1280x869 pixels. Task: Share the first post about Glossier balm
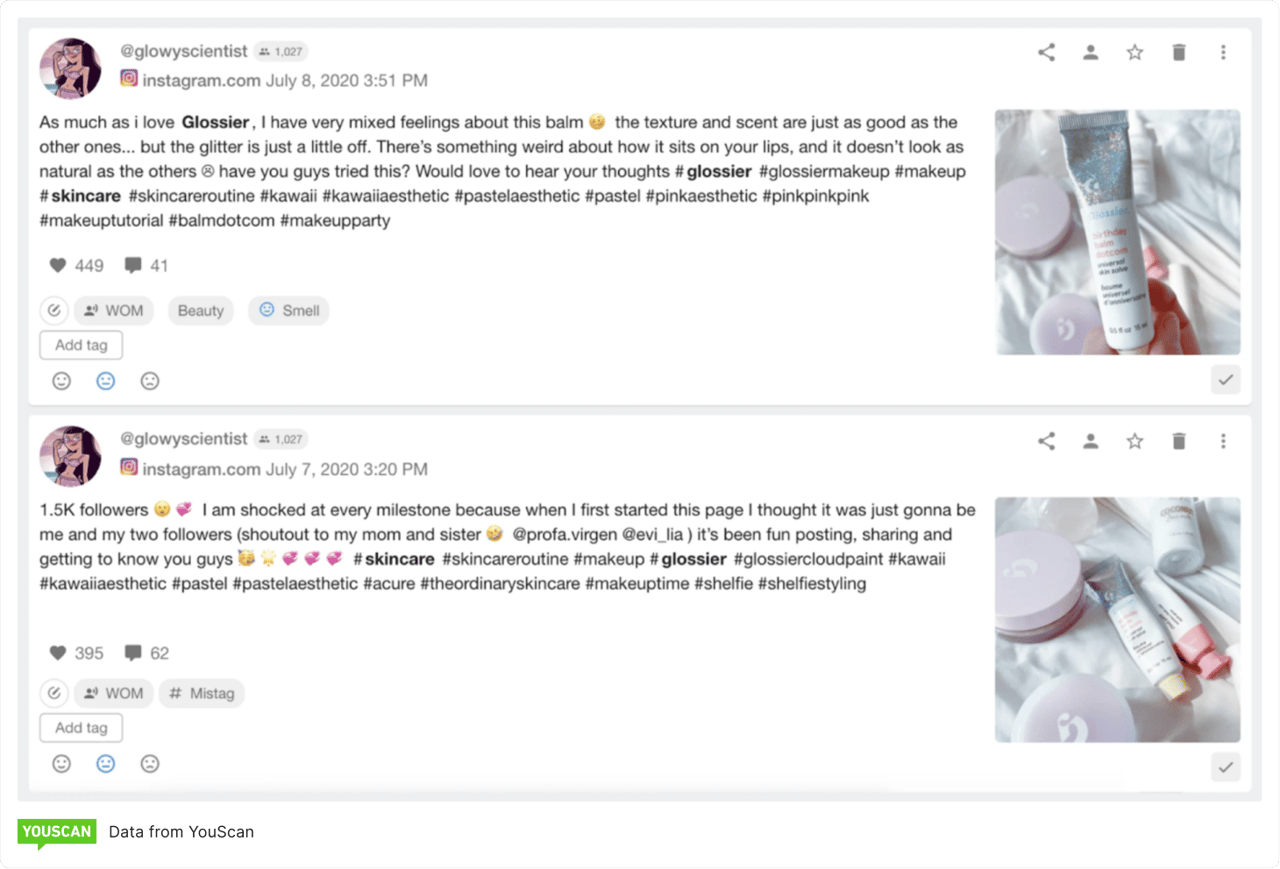click(1046, 53)
